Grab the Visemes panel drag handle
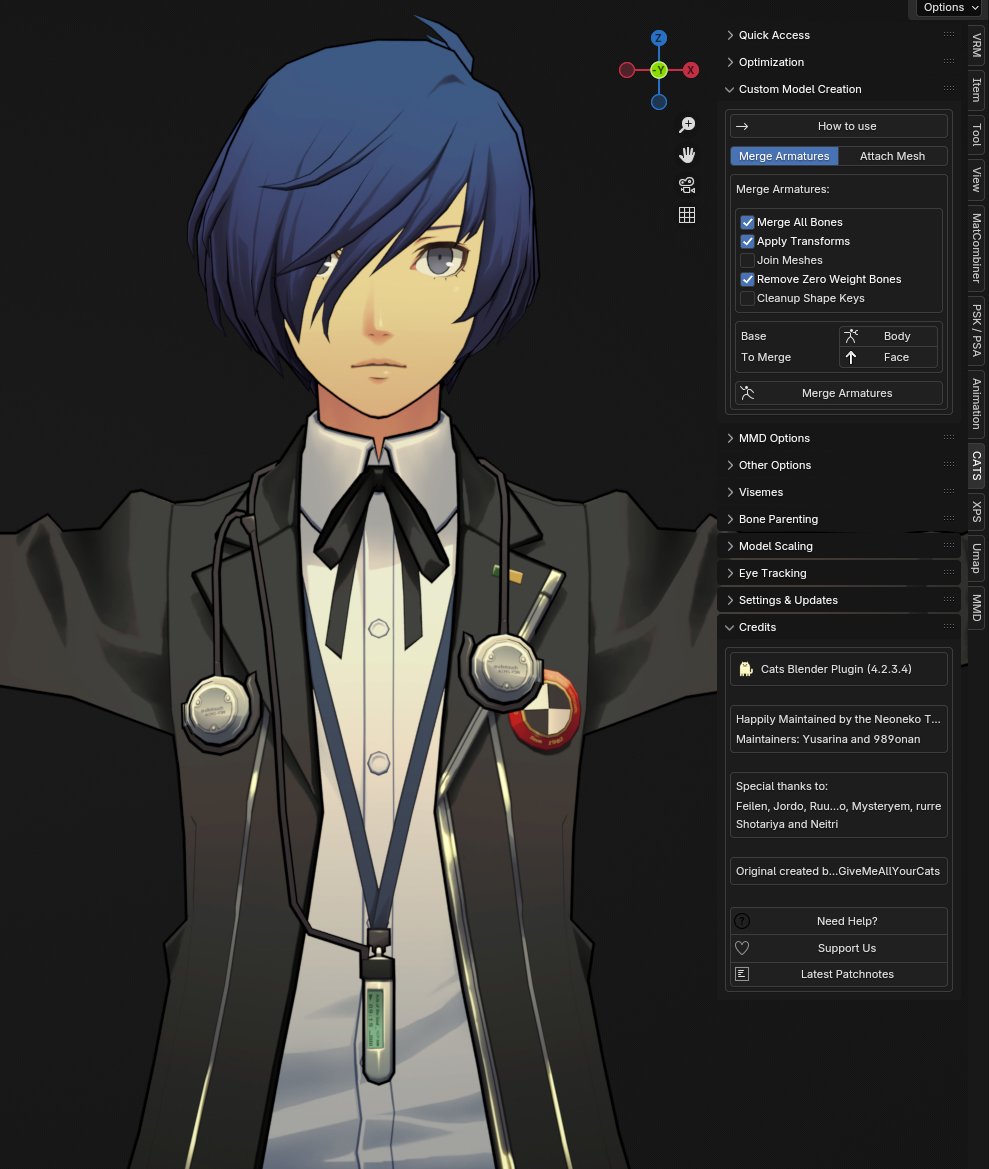The image size is (989, 1169). pos(949,491)
